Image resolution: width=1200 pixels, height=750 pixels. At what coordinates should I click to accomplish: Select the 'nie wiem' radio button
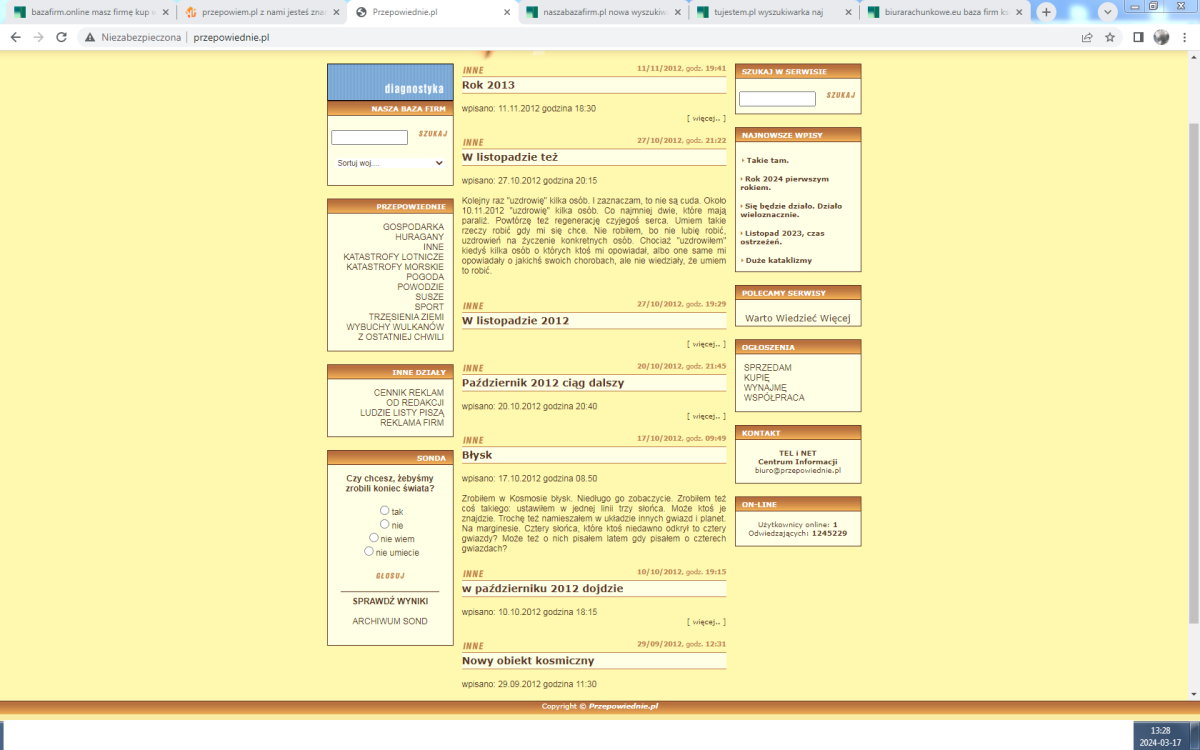[x=374, y=538]
